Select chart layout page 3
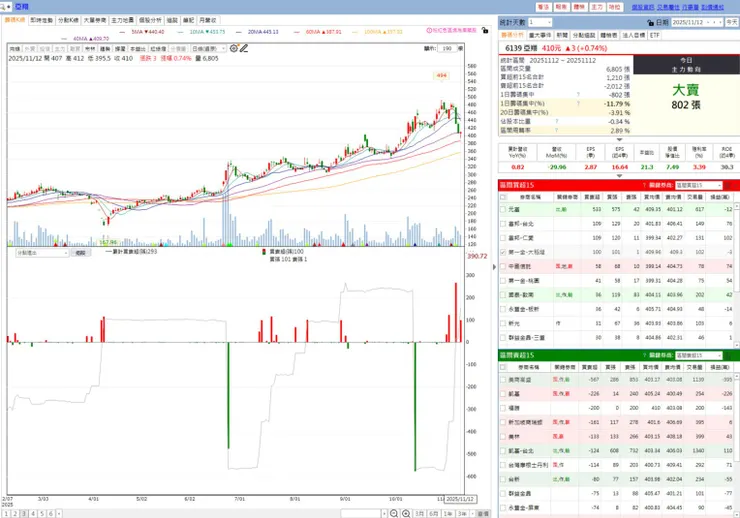The width and height of the screenshot is (740, 518). click(24, 514)
